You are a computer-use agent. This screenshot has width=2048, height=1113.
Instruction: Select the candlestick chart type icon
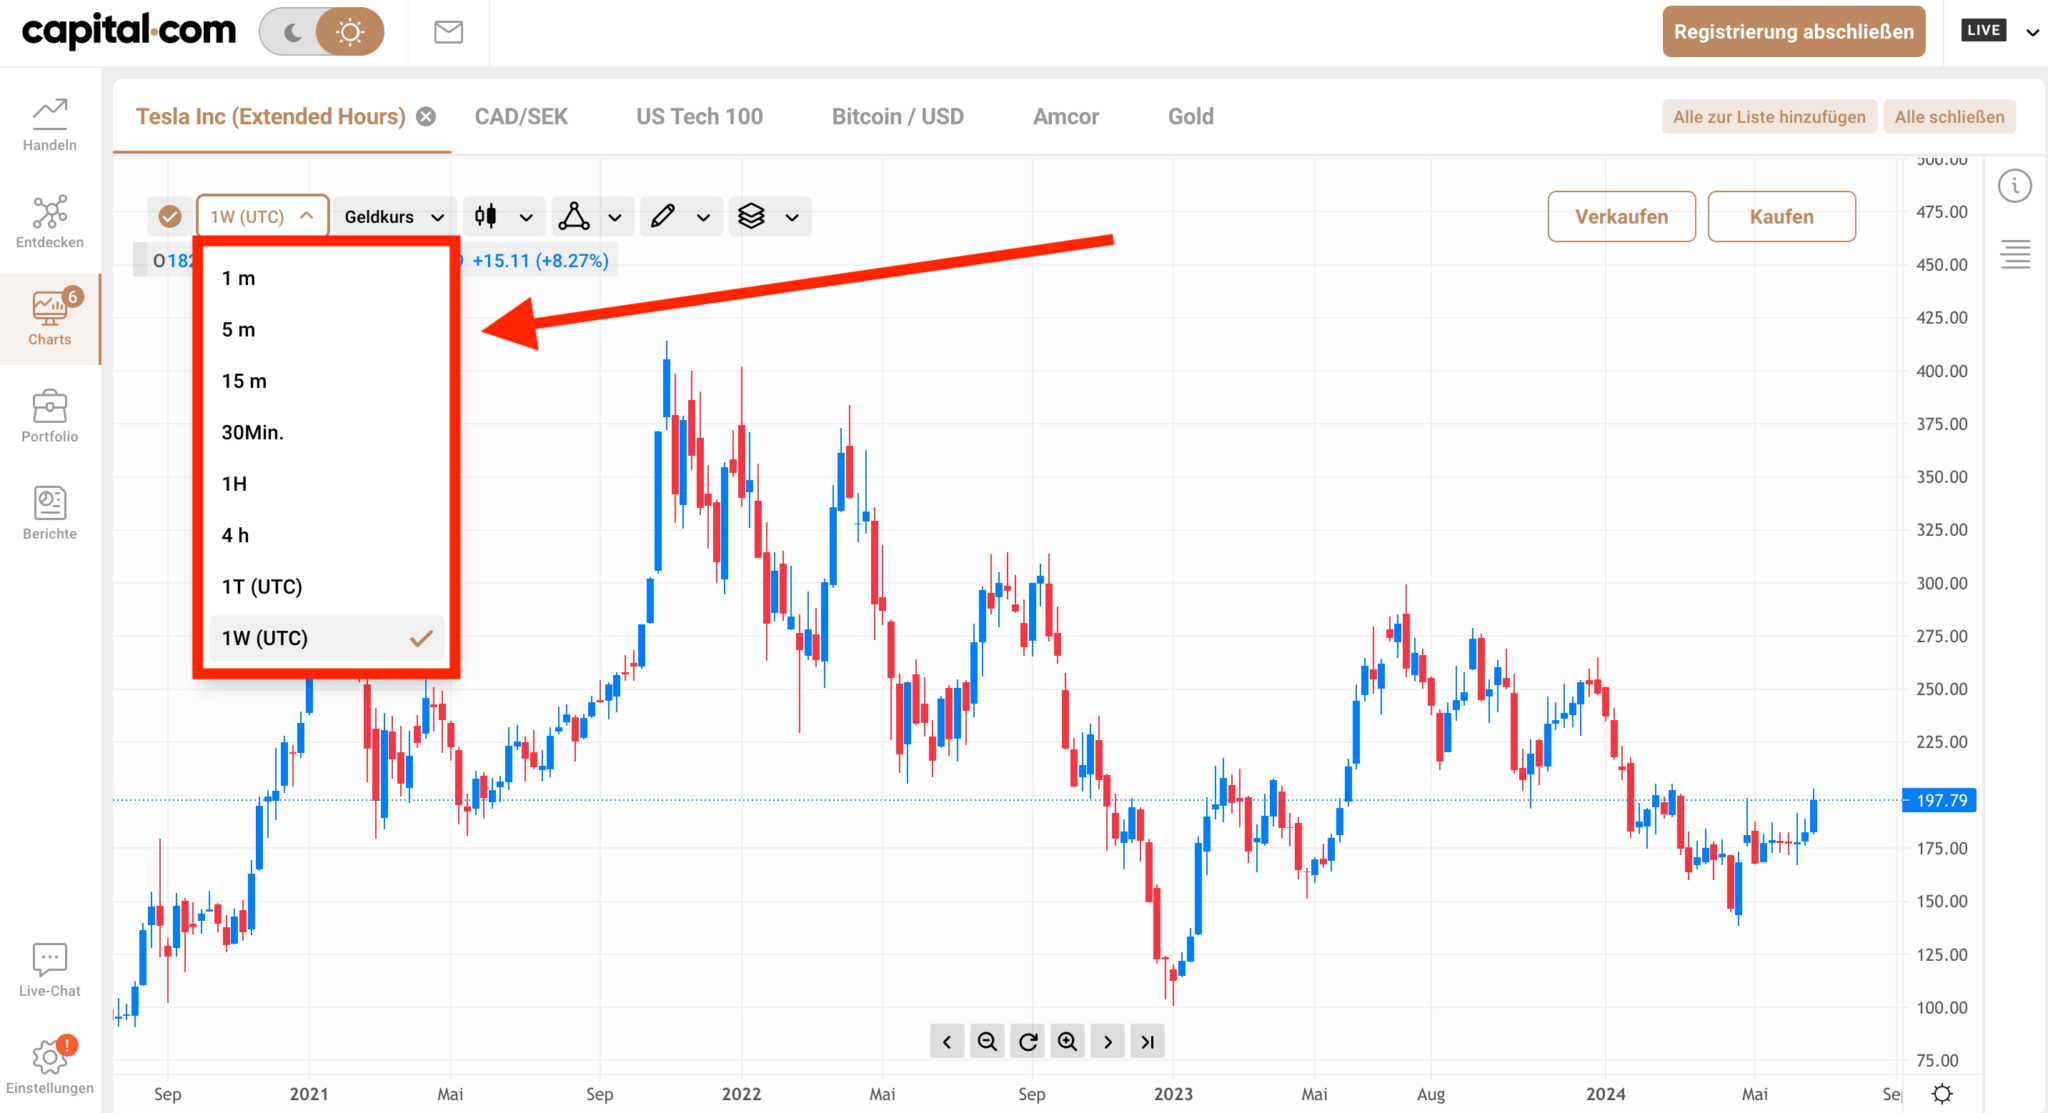[x=487, y=216]
